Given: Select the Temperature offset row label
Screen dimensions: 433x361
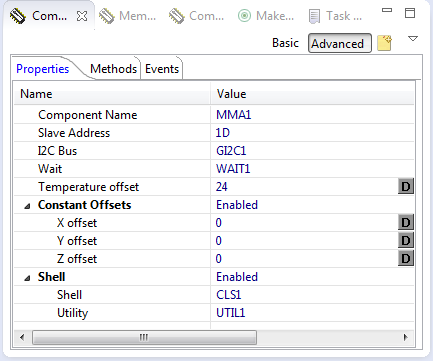Looking at the screenshot, I should [88, 187].
